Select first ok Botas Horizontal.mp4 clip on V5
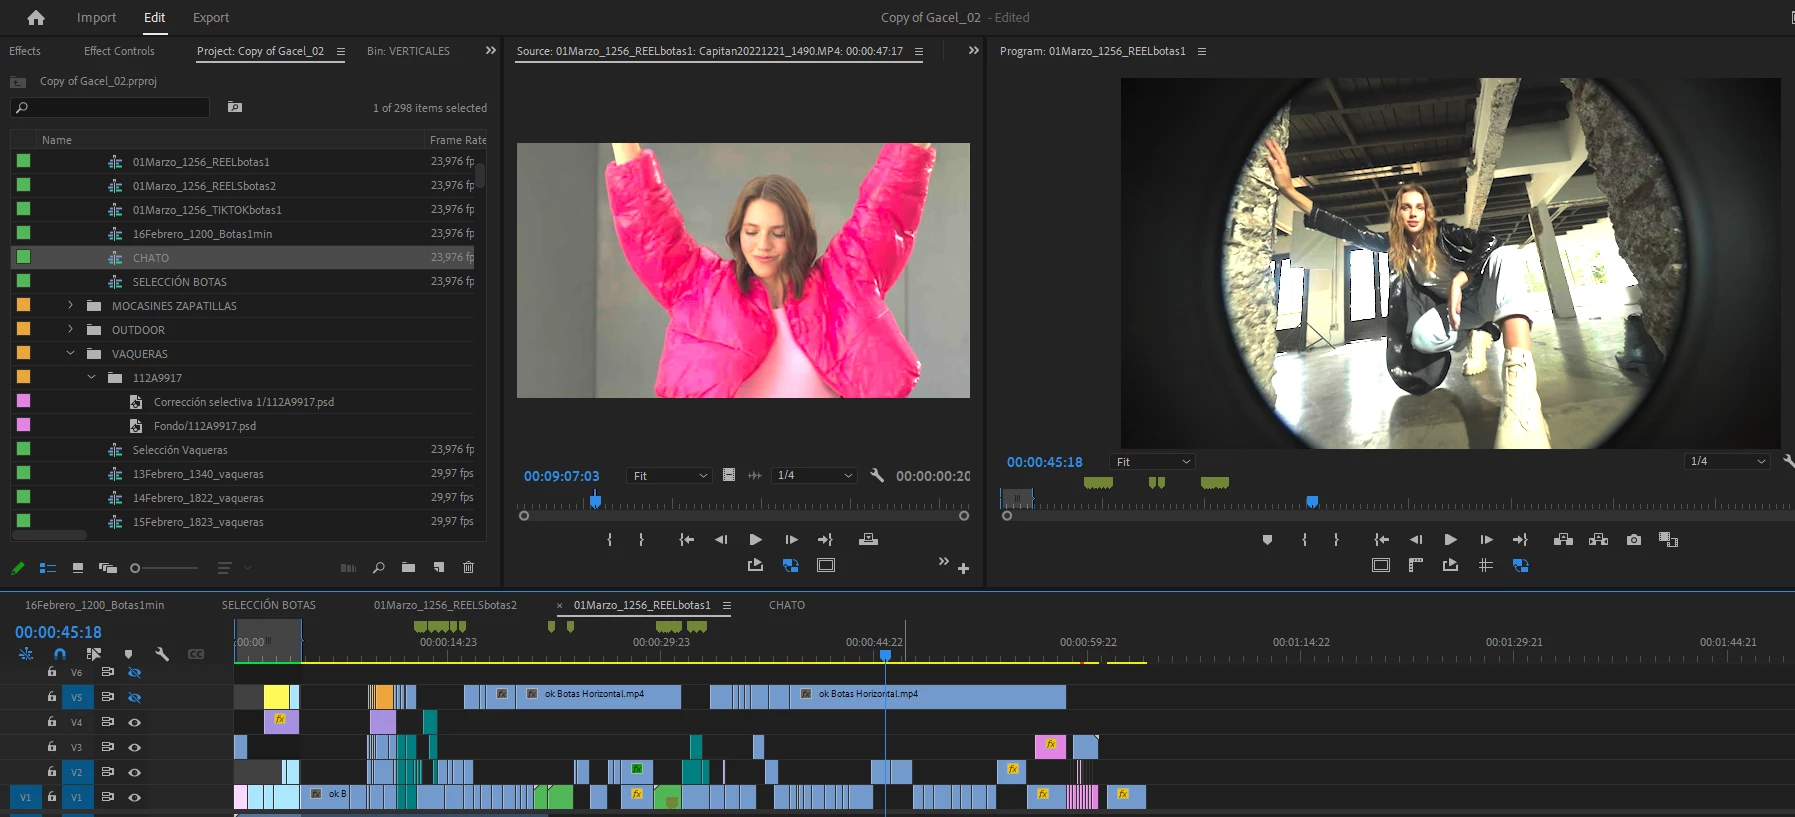Screen dimensions: 1795x817 click(x=597, y=696)
